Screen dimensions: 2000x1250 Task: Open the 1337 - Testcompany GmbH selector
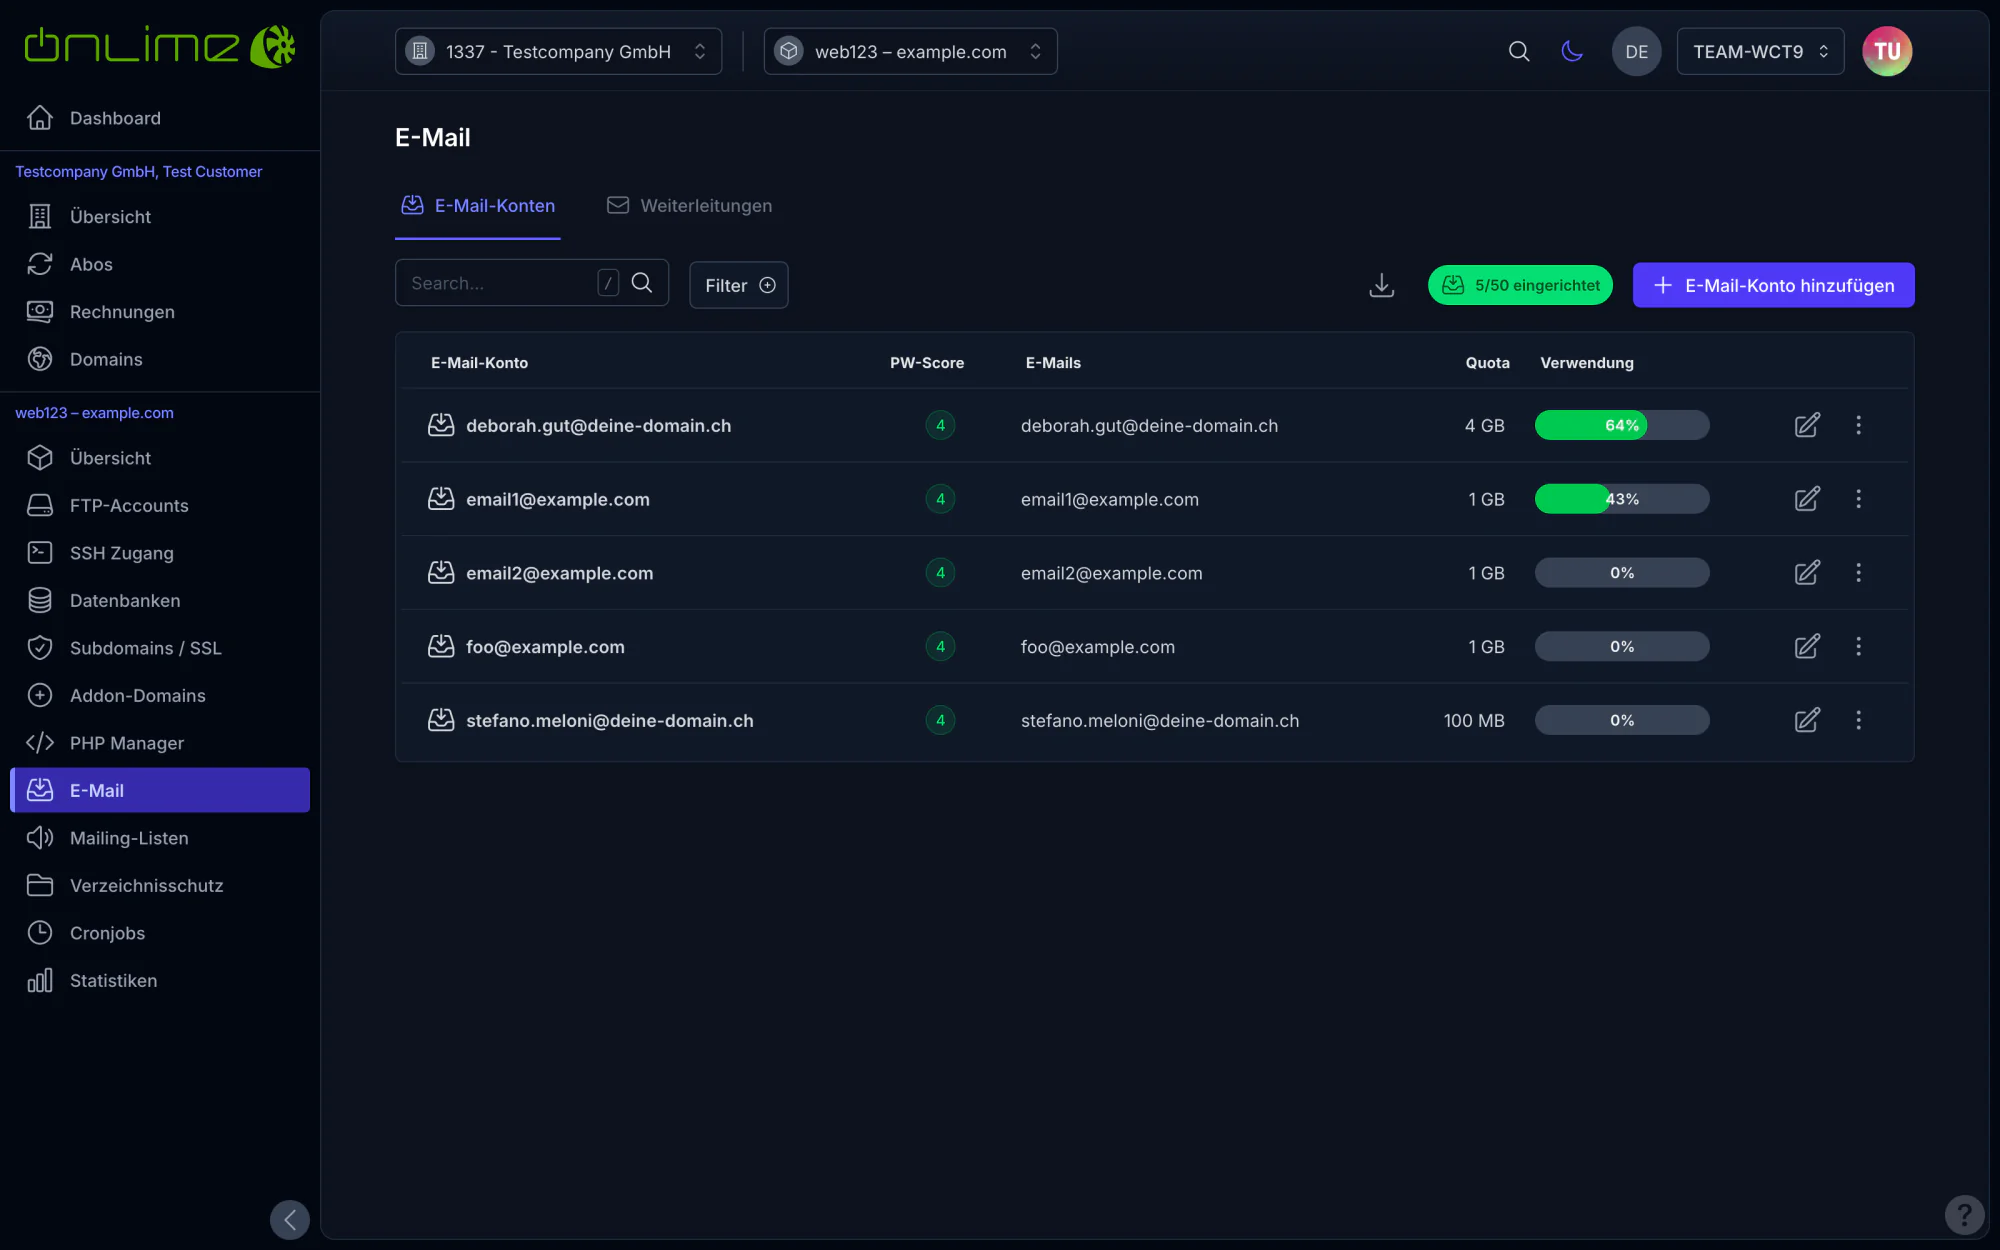click(x=558, y=51)
